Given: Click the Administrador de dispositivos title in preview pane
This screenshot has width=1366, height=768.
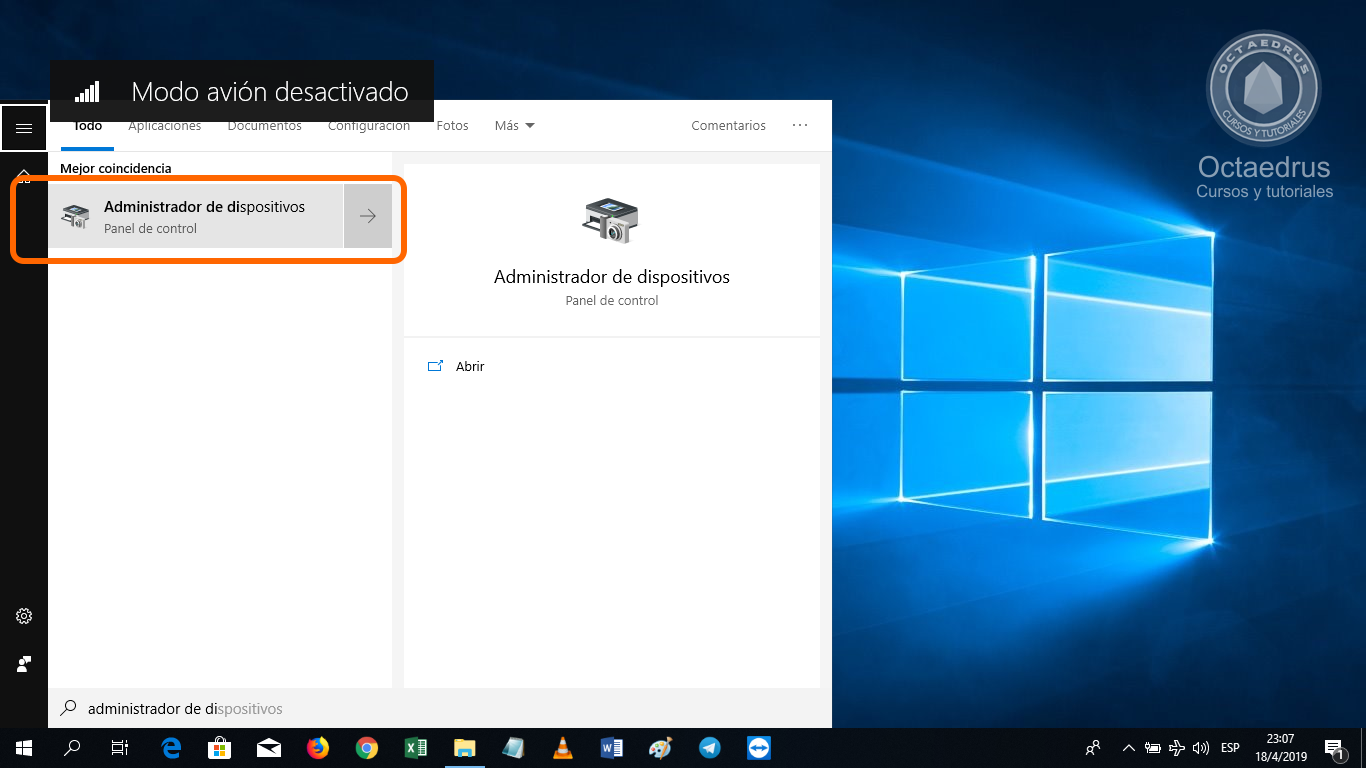Looking at the screenshot, I should 612,277.
